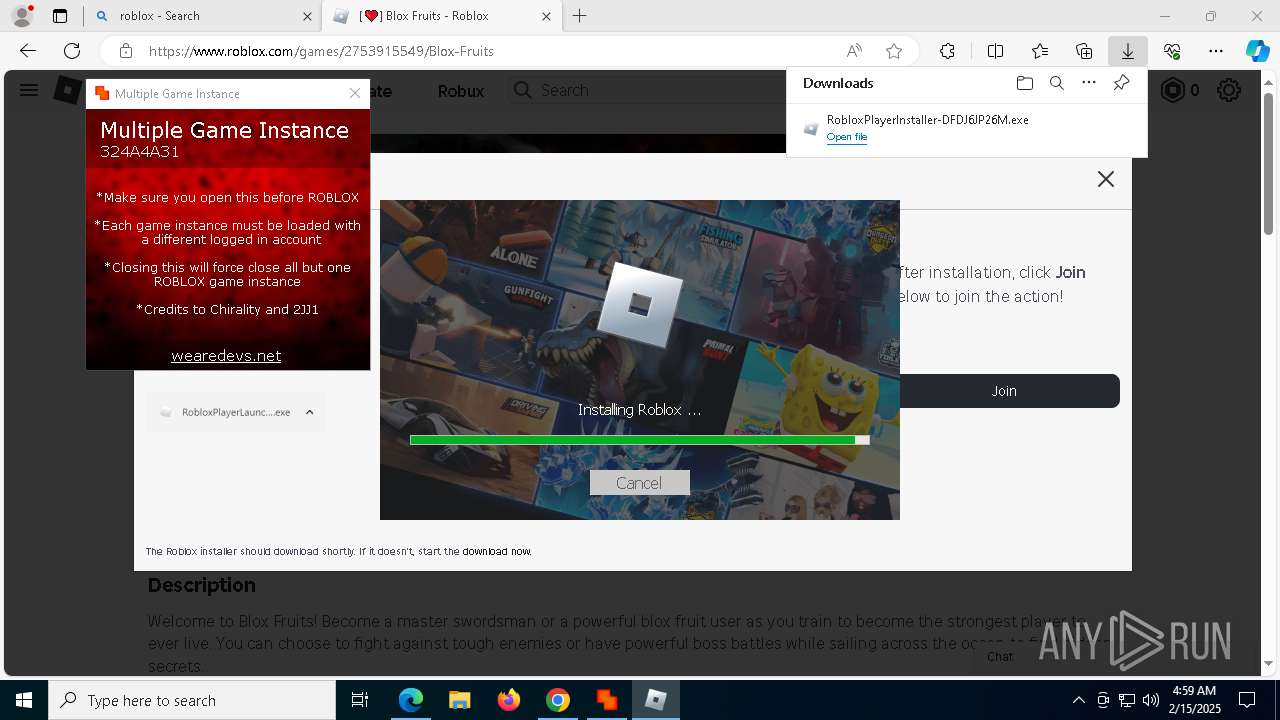Open the clock and calendar
Screen dimensions: 1280x720
1193,700
